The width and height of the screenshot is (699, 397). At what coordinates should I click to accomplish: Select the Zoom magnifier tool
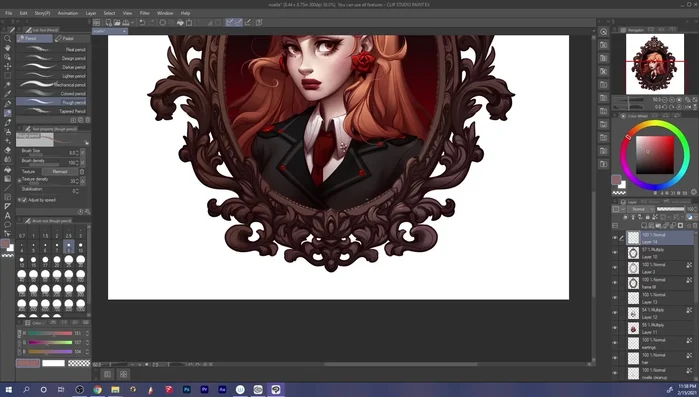coord(7,38)
